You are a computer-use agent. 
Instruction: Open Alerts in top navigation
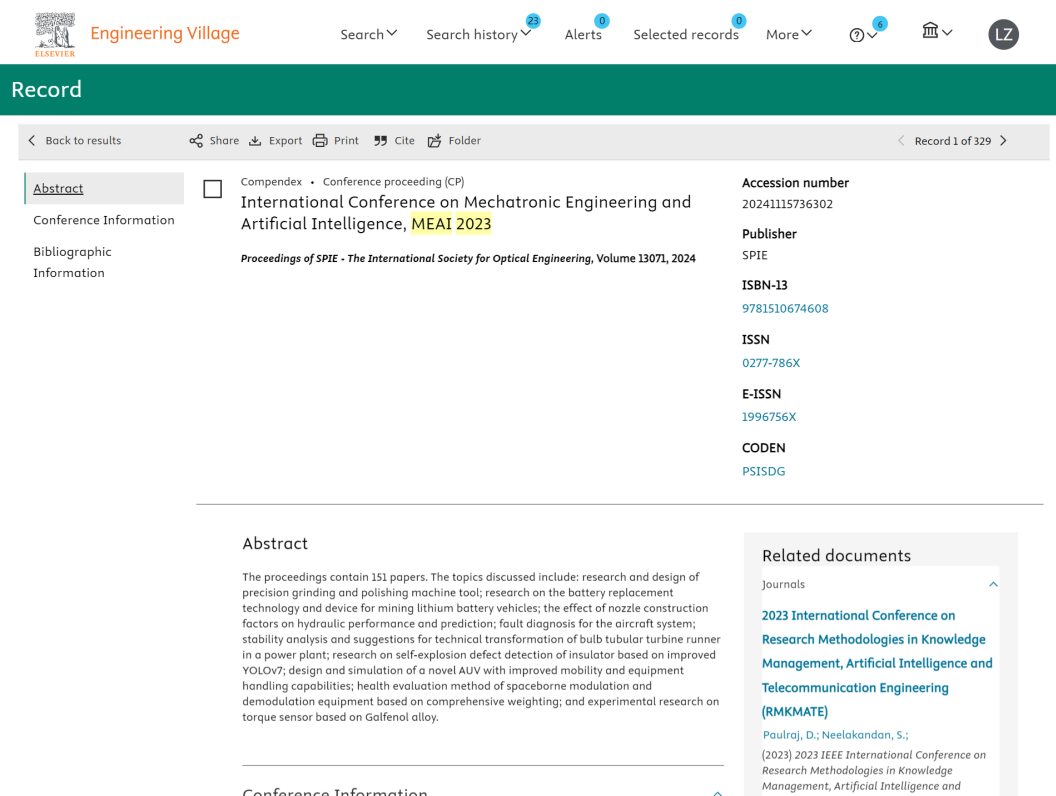click(x=583, y=34)
